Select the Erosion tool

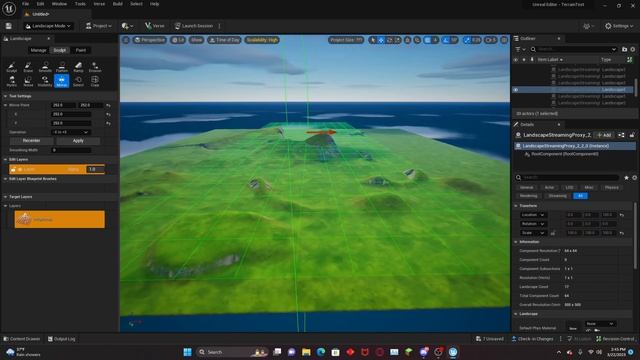coord(95,67)
